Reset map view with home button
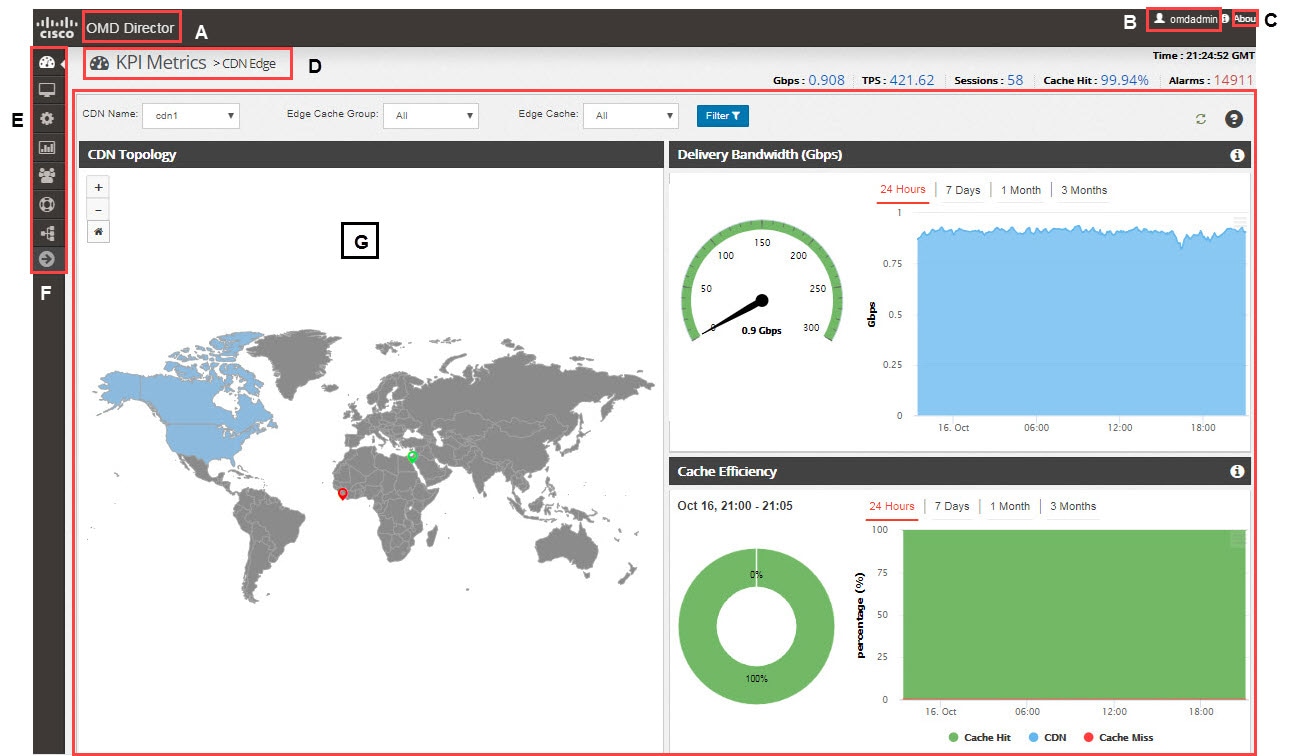Screen dimensions: 1292x756 click(98, 231)
